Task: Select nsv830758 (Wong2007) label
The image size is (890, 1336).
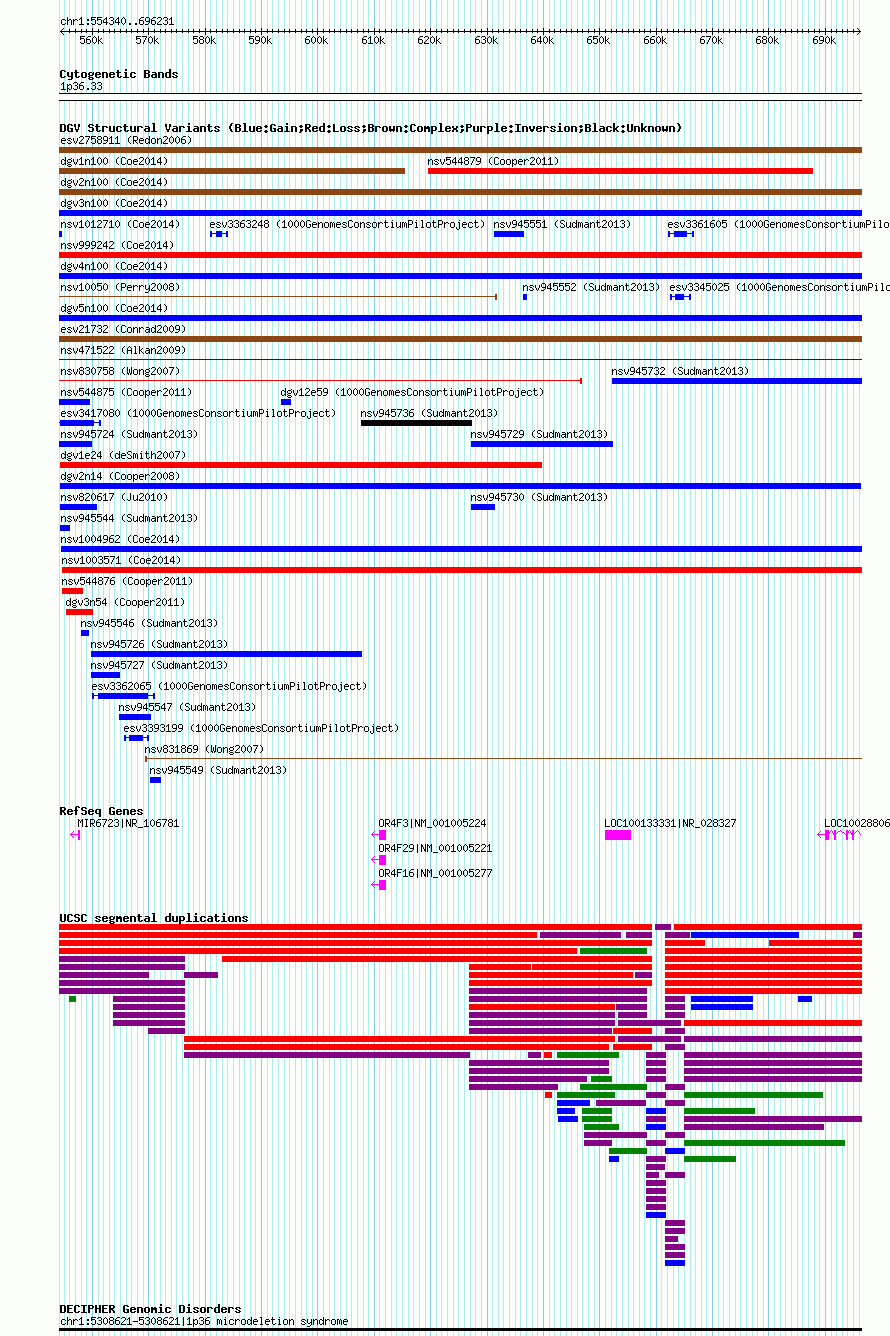Action: 120,371
